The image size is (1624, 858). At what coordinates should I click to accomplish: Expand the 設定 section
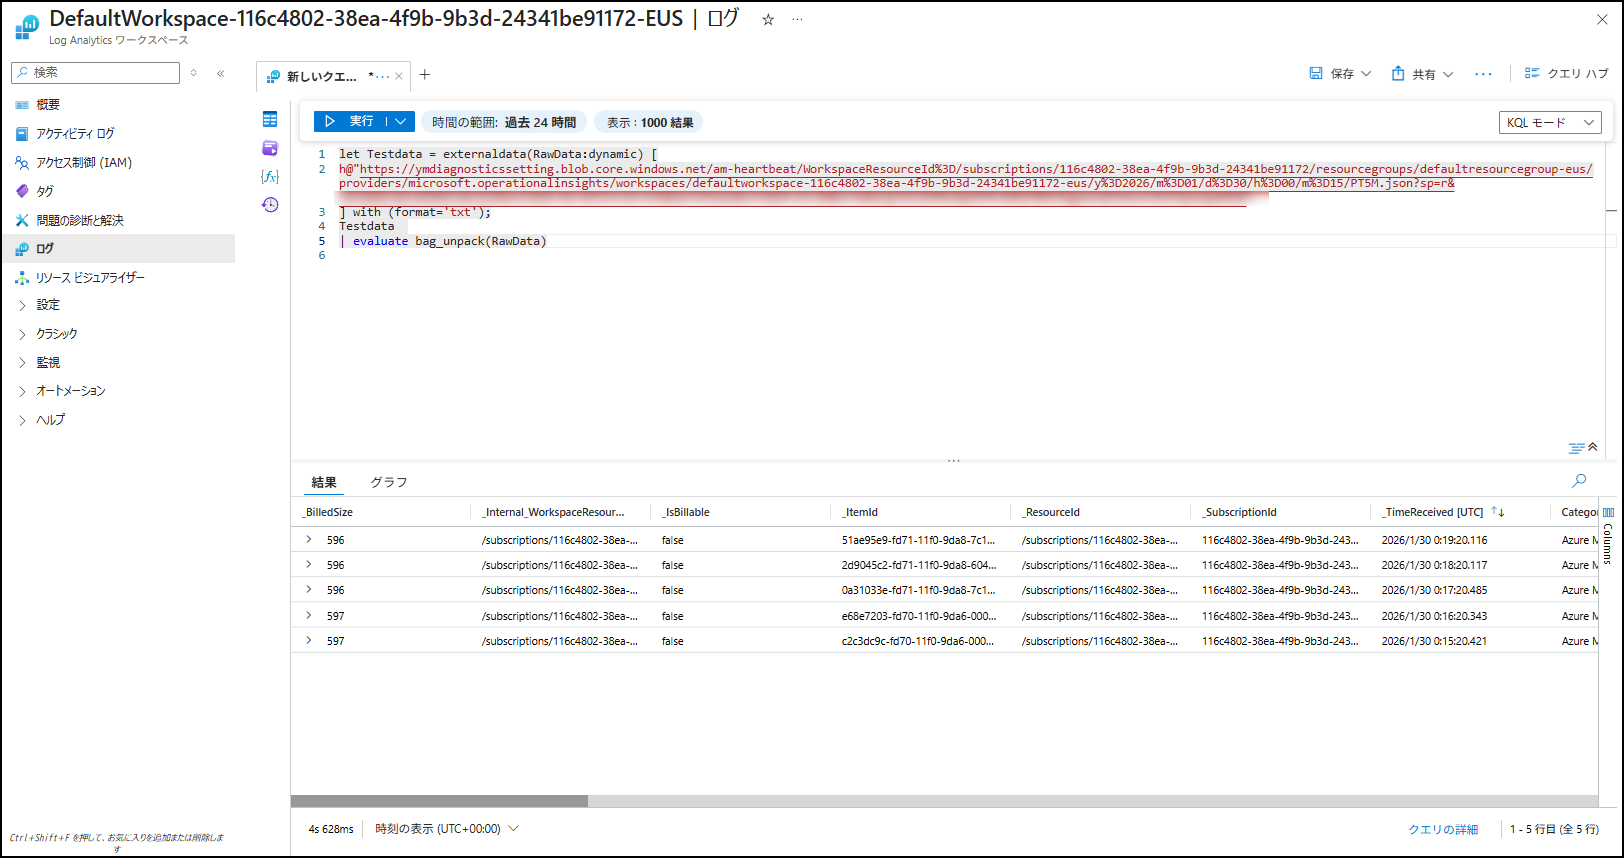pos(22,305)
